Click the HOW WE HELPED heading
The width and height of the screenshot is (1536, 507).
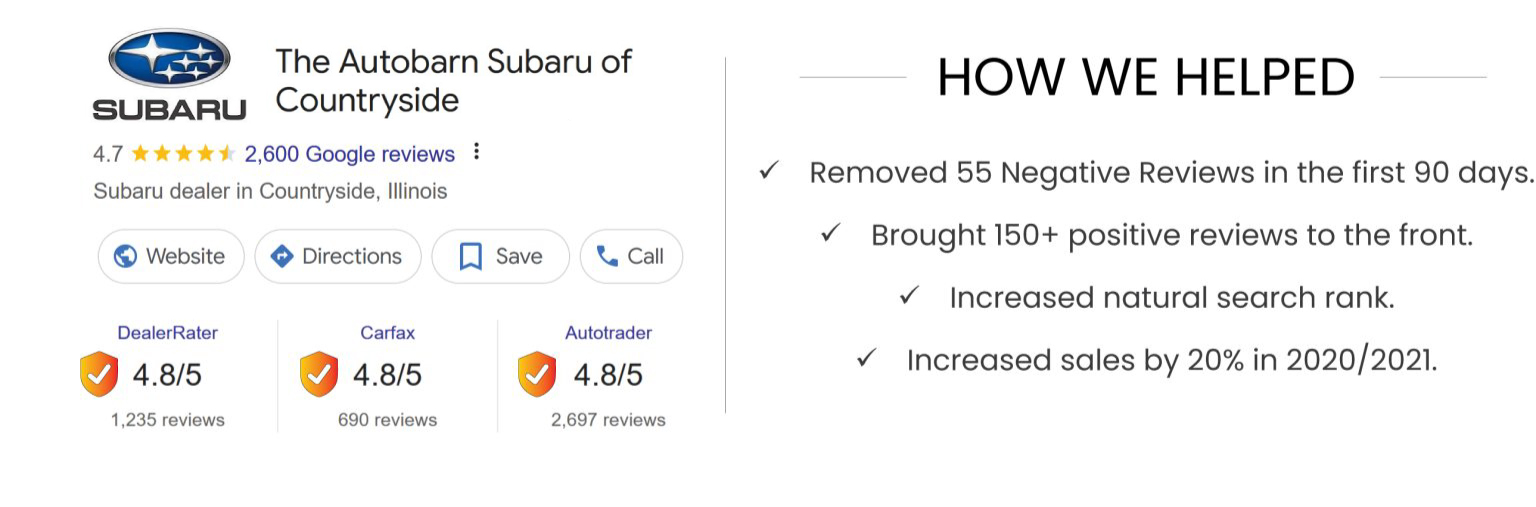1145,77
